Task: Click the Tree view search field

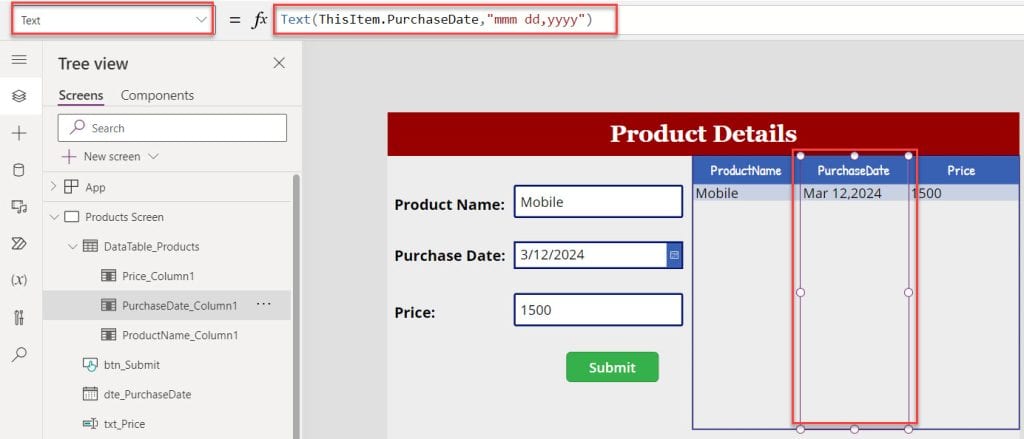Action: tap(172, 128)
